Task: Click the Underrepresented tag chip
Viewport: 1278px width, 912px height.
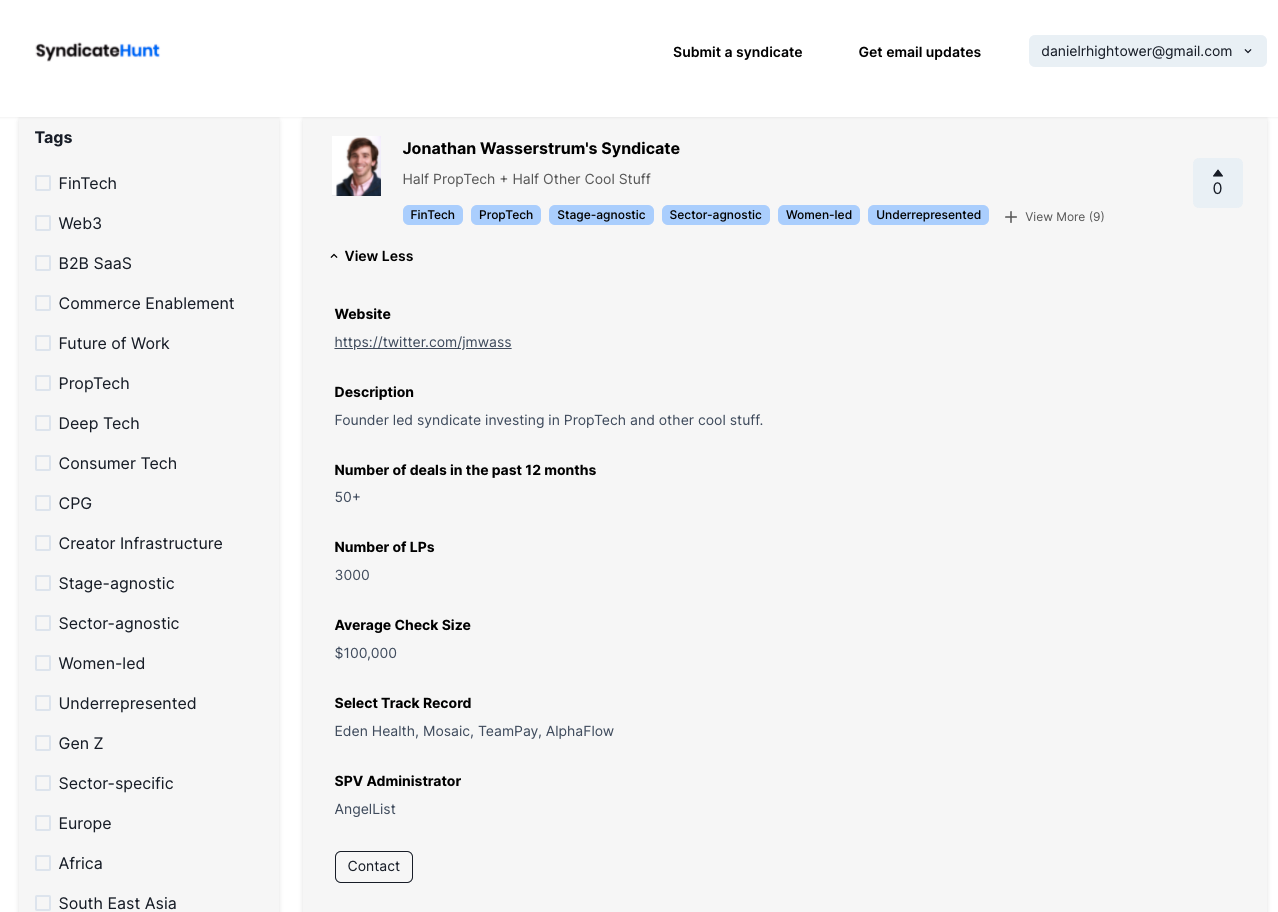Action: 928,215
